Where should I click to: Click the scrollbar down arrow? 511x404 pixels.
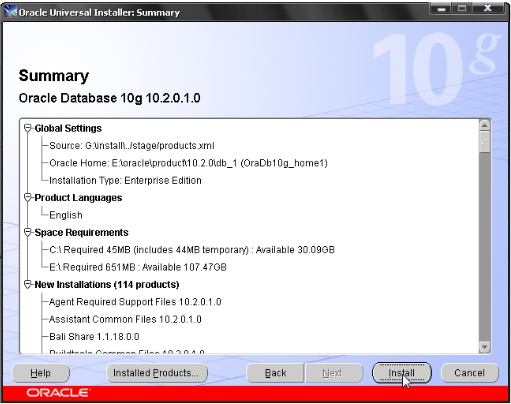tap(484, 347)
